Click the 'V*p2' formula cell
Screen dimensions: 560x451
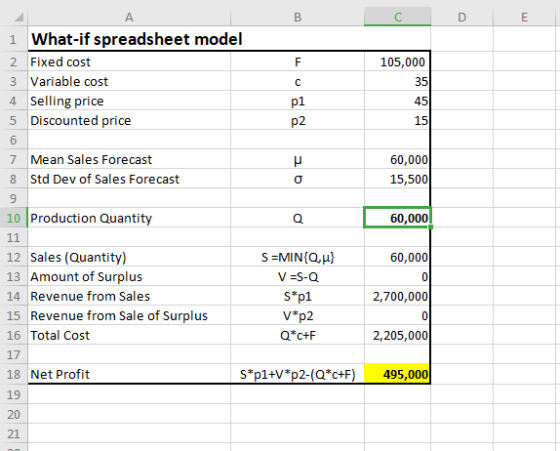298,316
